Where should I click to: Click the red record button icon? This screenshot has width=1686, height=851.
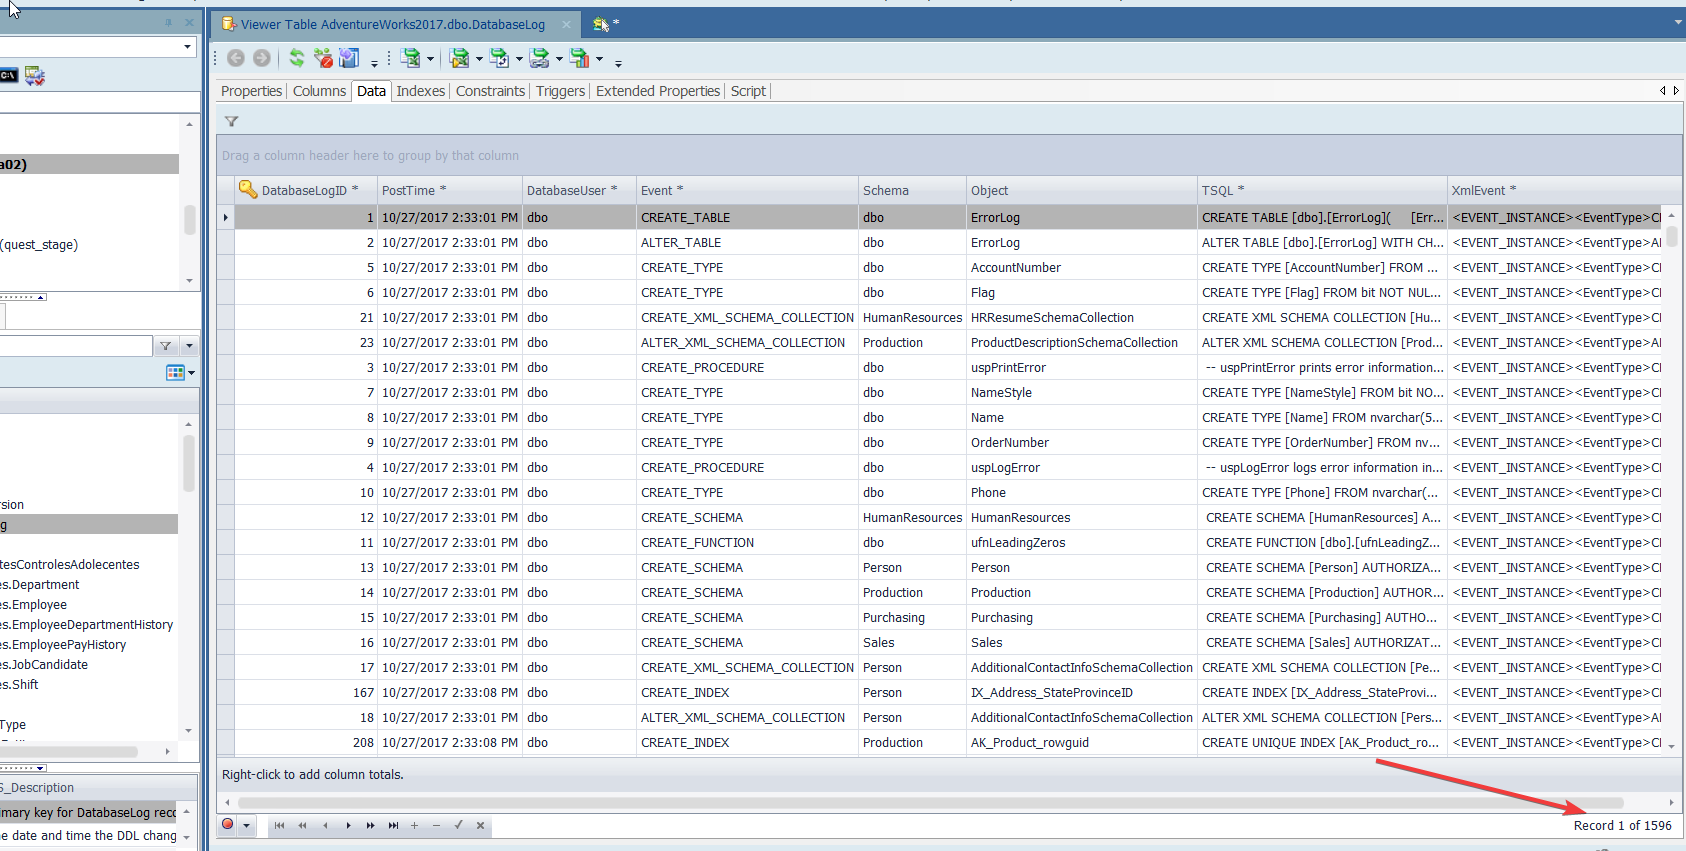[x=228, y=825]
